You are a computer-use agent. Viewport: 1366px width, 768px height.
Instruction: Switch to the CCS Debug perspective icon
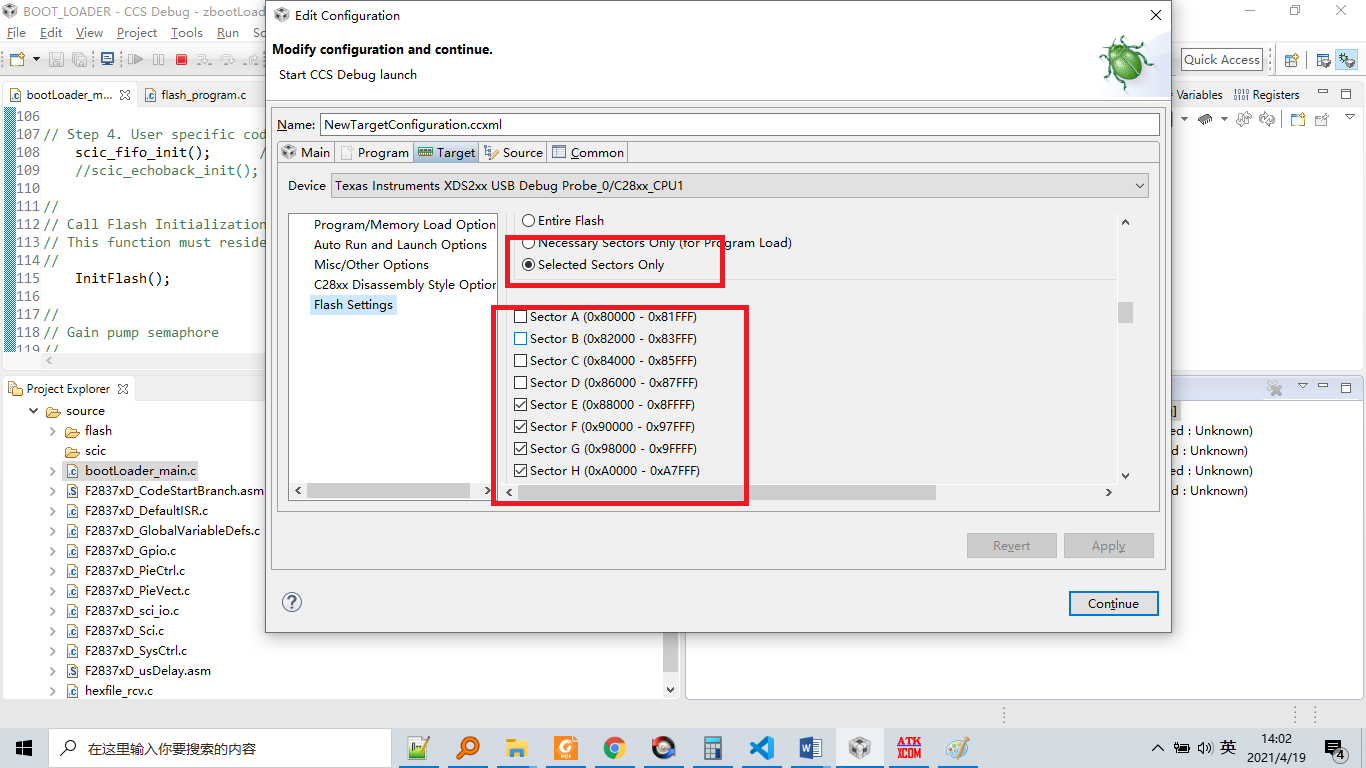point(1346,61)
